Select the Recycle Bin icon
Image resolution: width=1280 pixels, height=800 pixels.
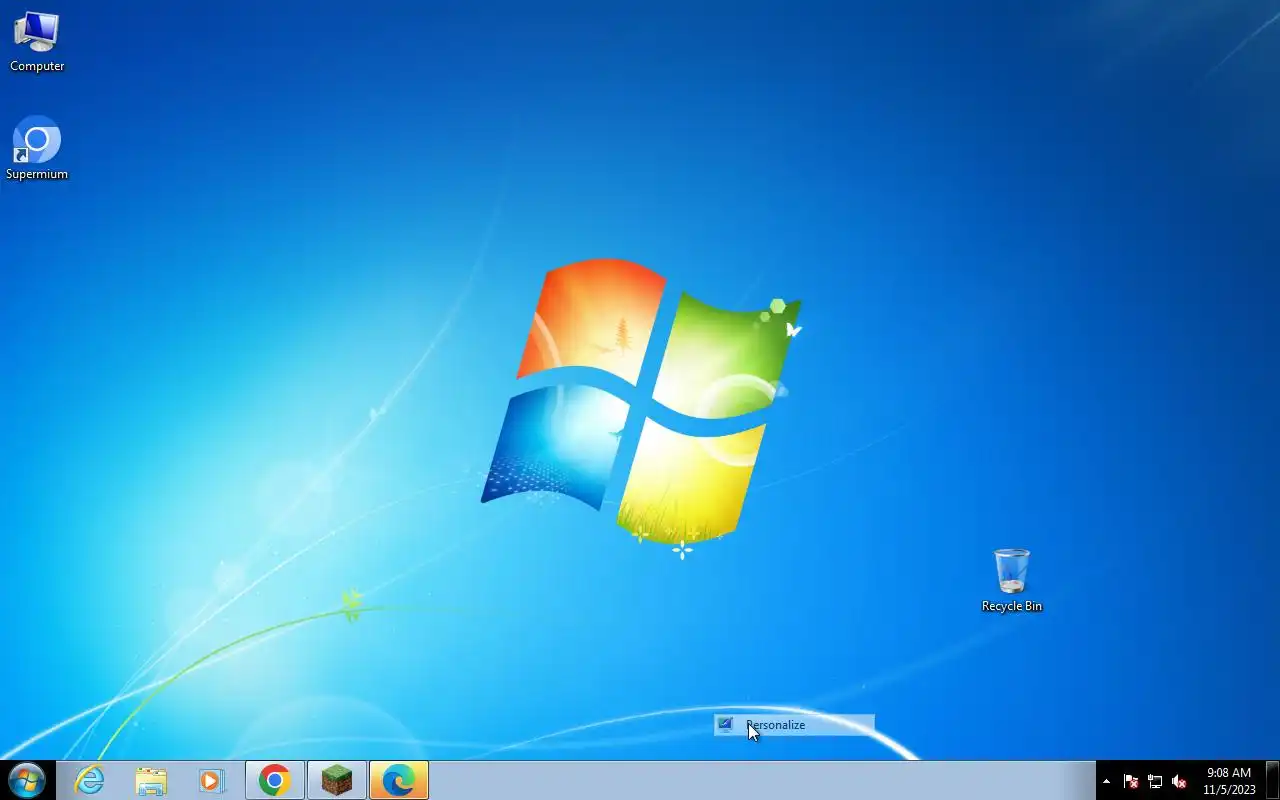point(1011,580)
